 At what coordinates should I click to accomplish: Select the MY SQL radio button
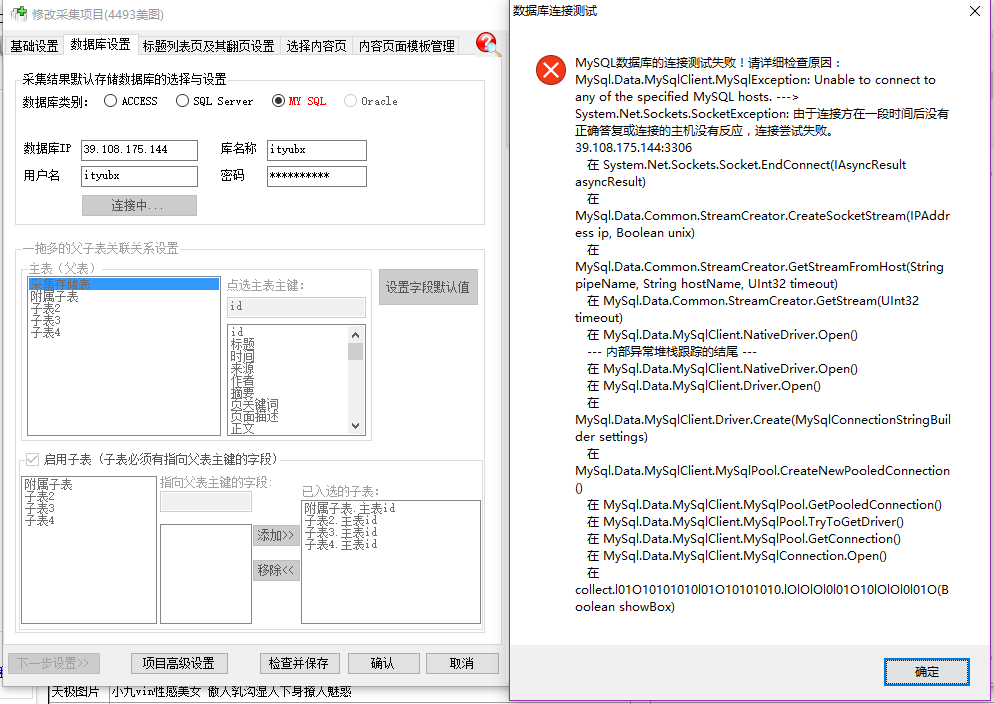(x=277, y=101)
